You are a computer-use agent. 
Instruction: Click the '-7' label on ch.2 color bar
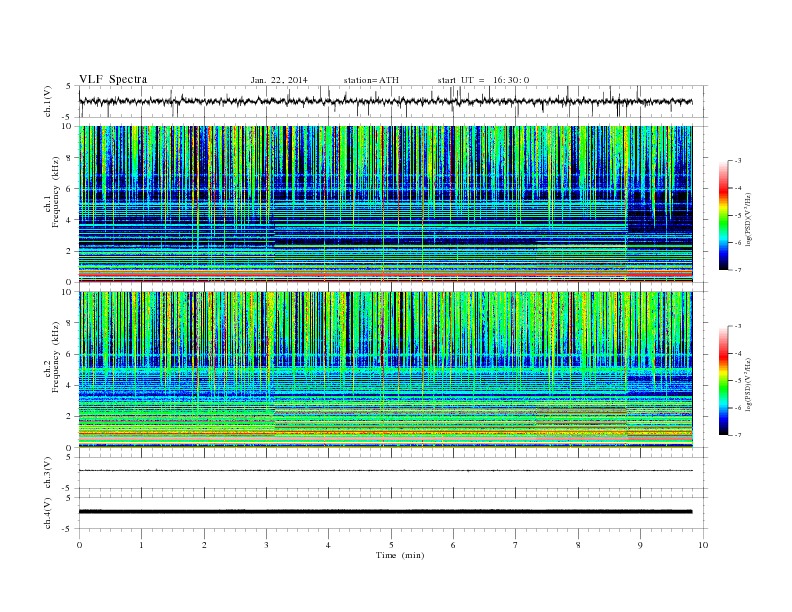click(737, 435)
